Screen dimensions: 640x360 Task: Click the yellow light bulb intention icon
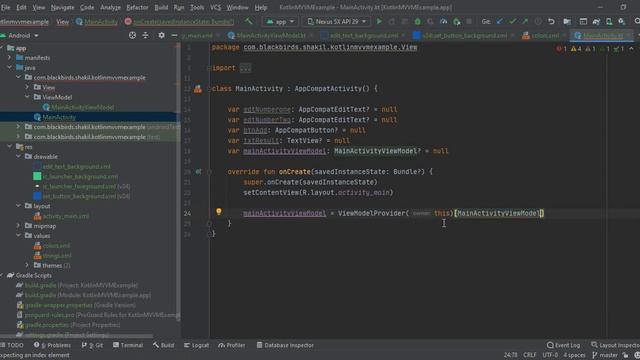point(219,211)
